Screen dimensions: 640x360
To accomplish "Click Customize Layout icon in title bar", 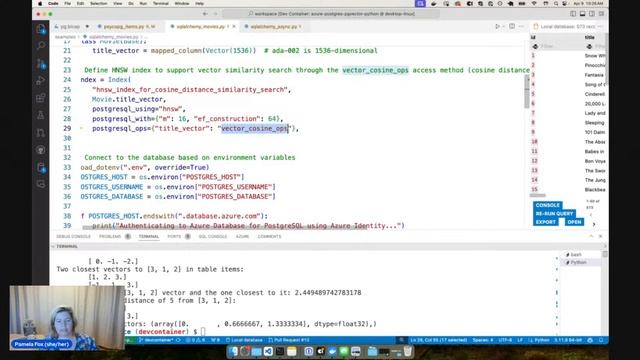I will tap(601, 14).
